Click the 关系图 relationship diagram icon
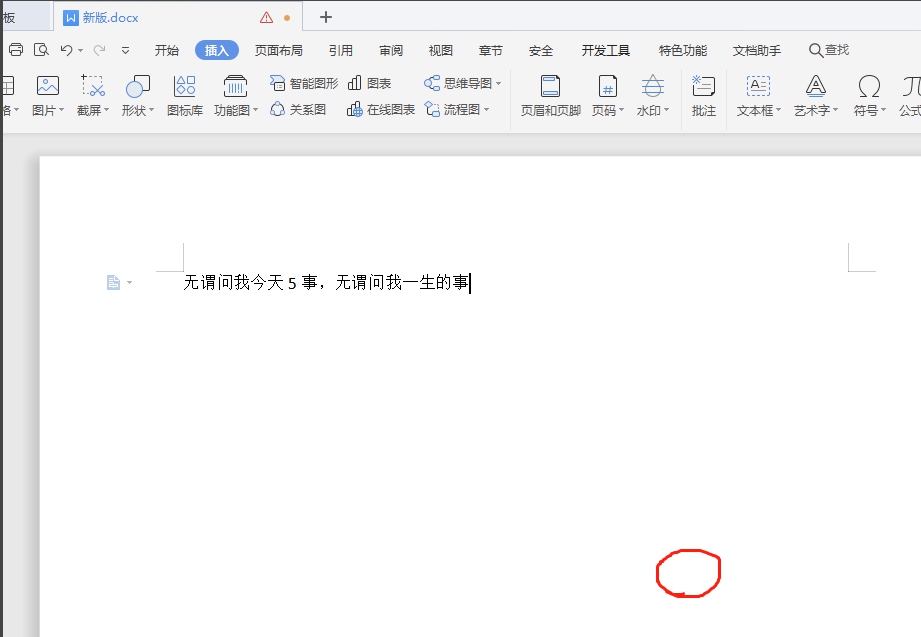Image resolution: width=921 pixels, height=637 pixels. [298, 109]
